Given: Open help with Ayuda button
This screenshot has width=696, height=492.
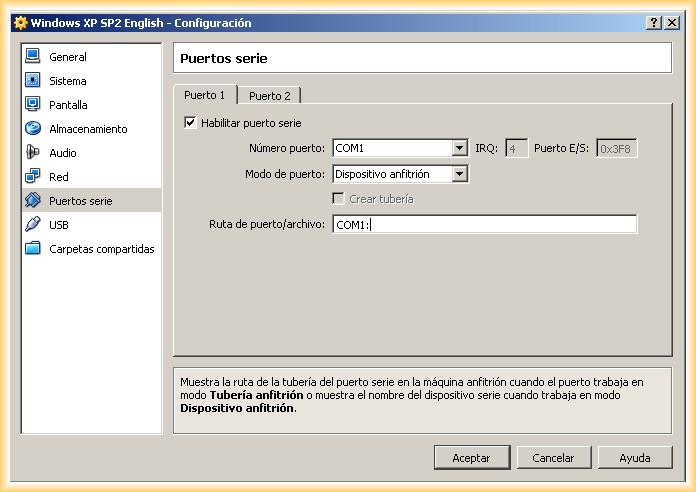Looking at the screenshot, I should click(635, 458).
